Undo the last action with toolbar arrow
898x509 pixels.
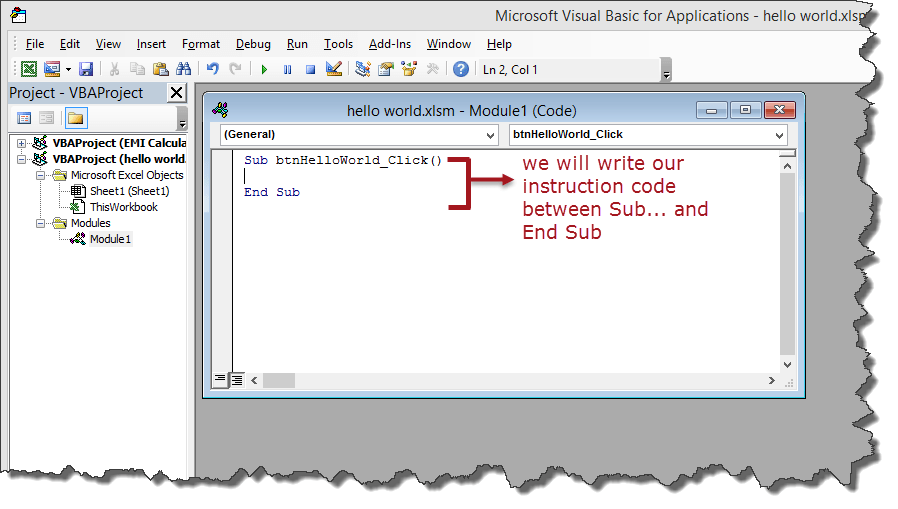(212, 69)
